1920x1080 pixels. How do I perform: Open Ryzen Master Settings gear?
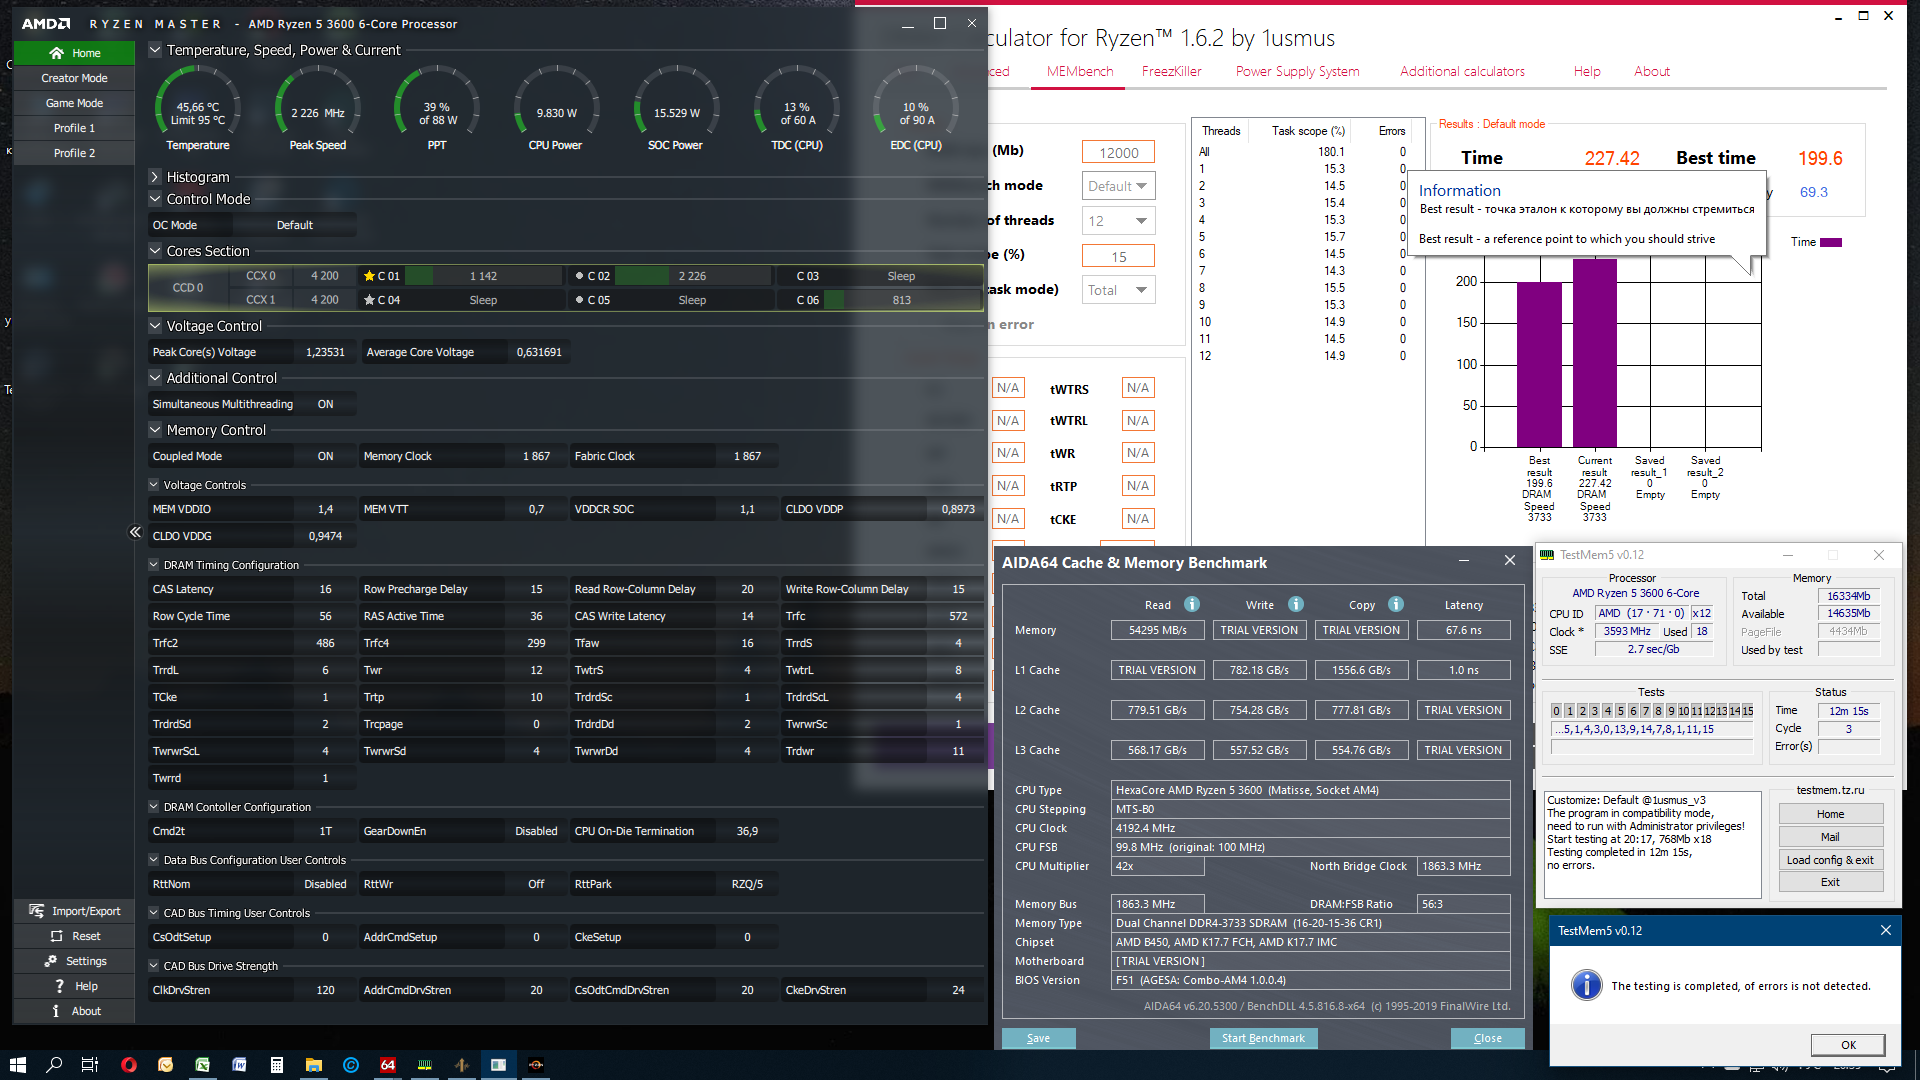tap(51, 961)
